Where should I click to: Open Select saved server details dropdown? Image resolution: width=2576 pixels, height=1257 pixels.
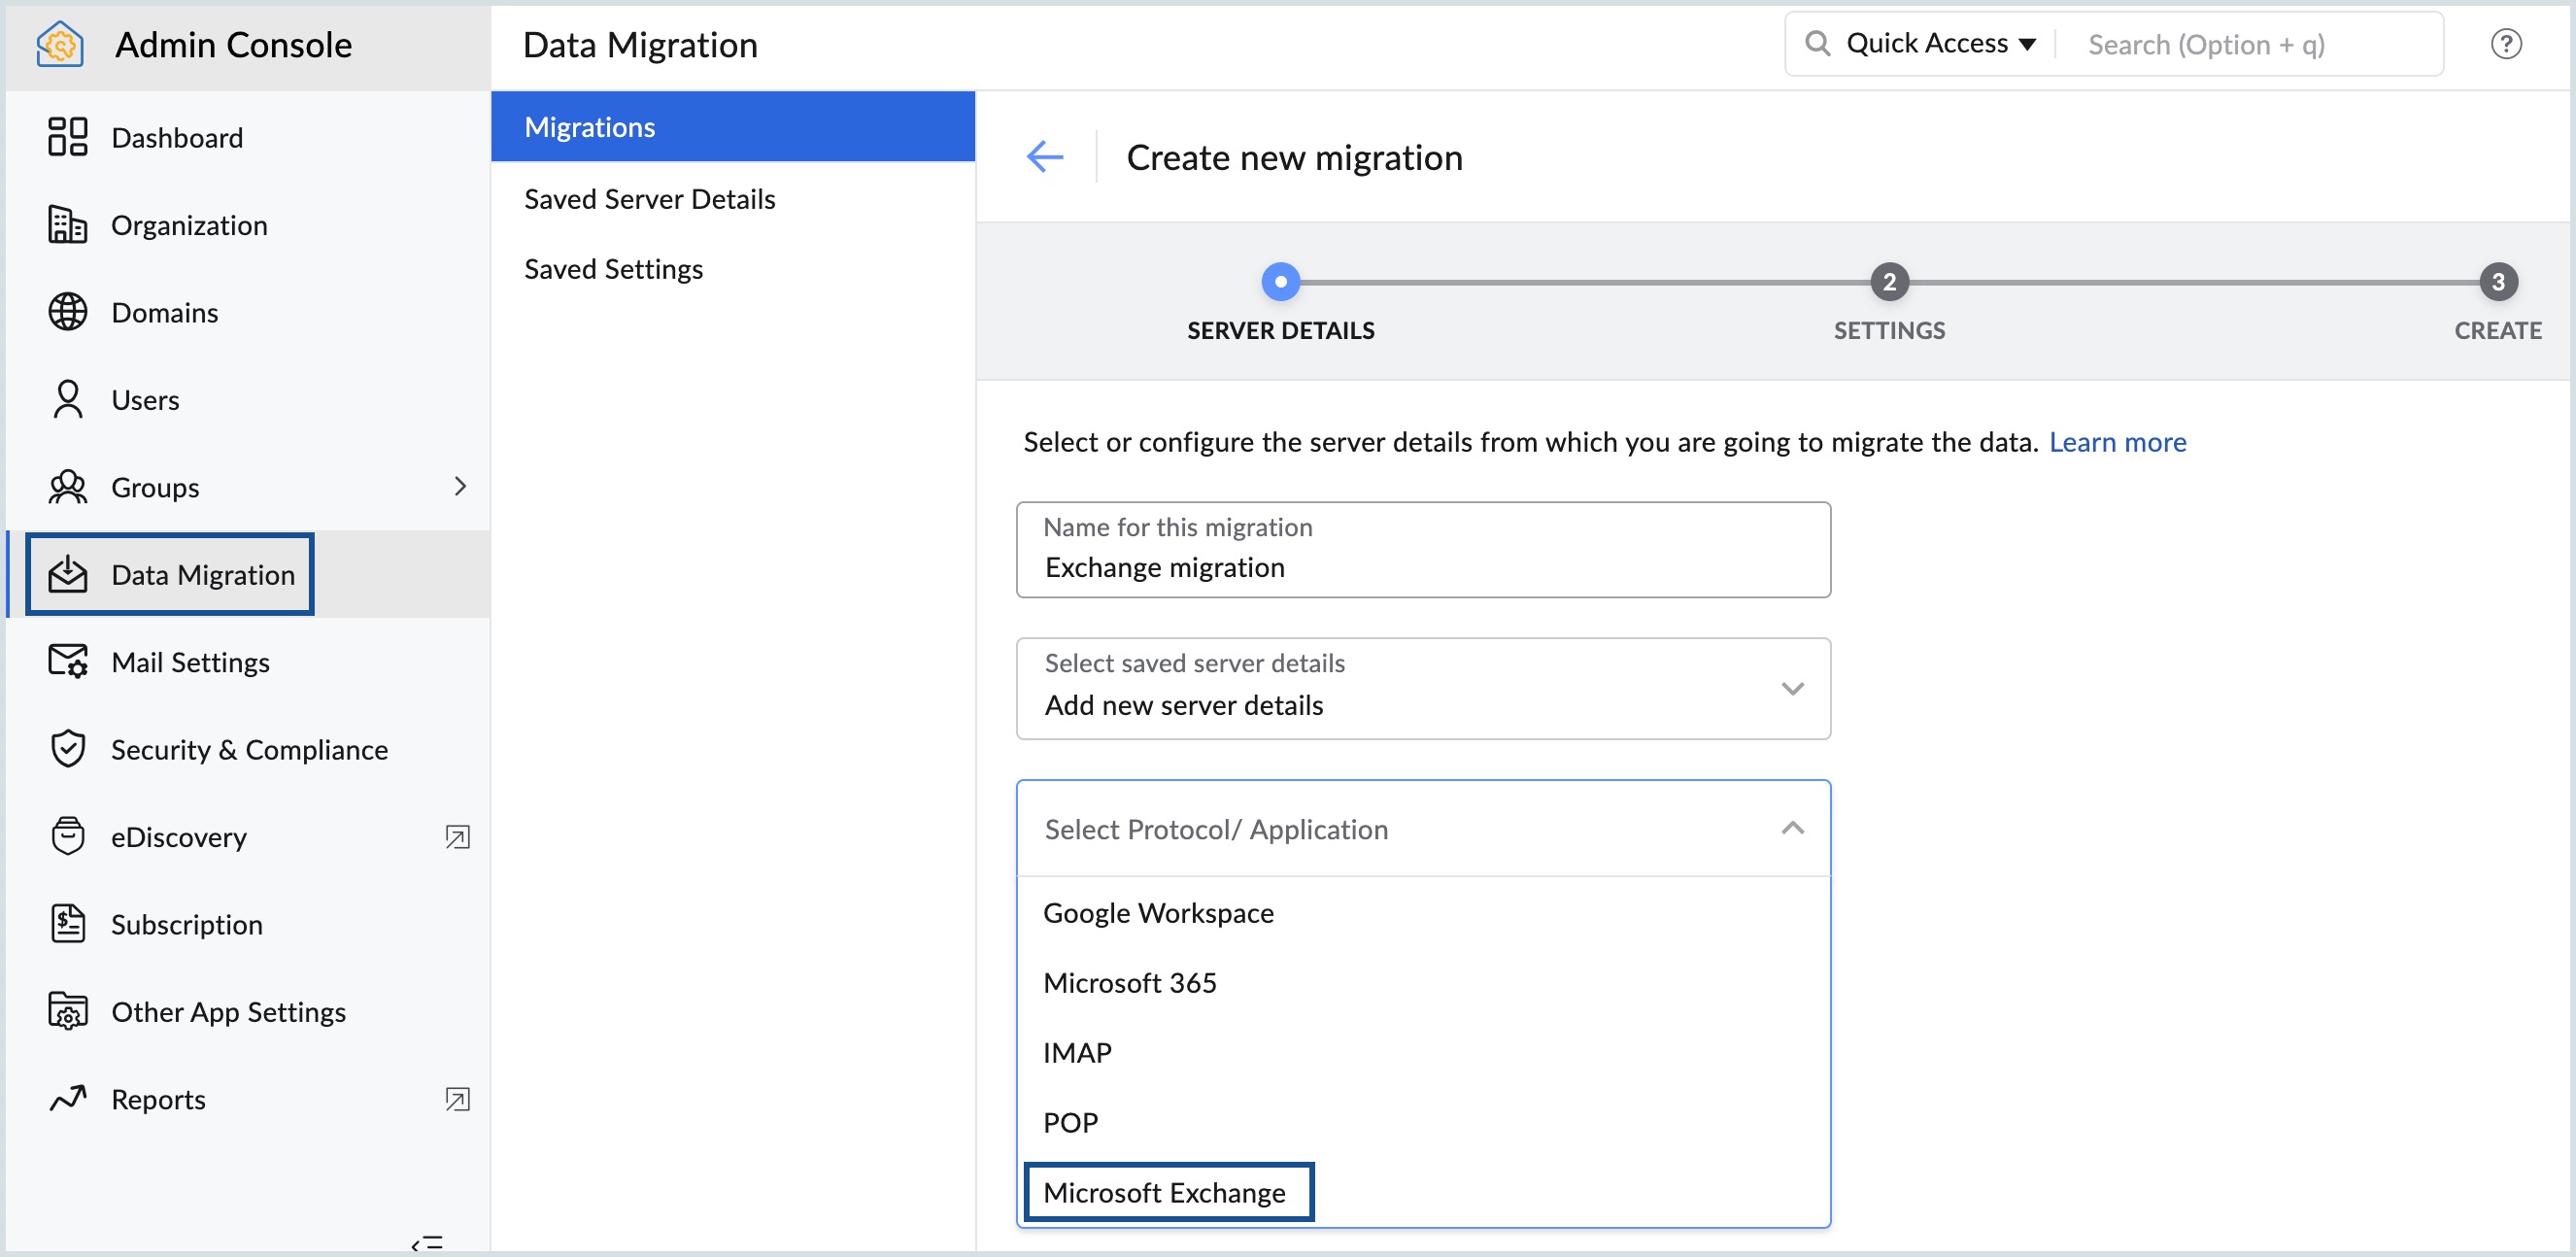(x=1422, y=688)
